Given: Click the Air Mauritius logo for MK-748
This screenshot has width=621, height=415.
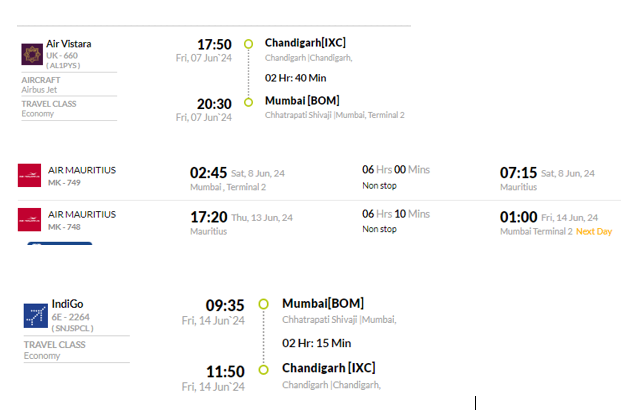Looking at the screenshot, I should coord(29,220).
